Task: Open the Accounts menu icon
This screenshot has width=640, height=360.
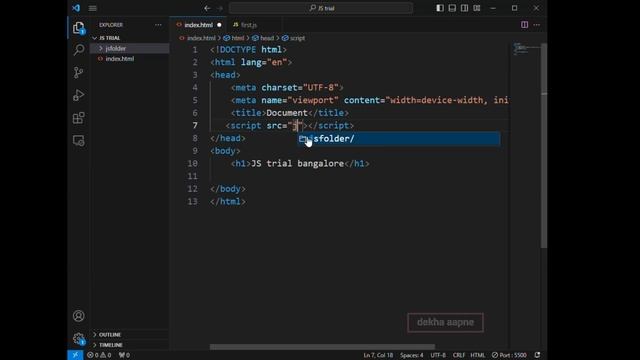Action: tap(79, 316)
